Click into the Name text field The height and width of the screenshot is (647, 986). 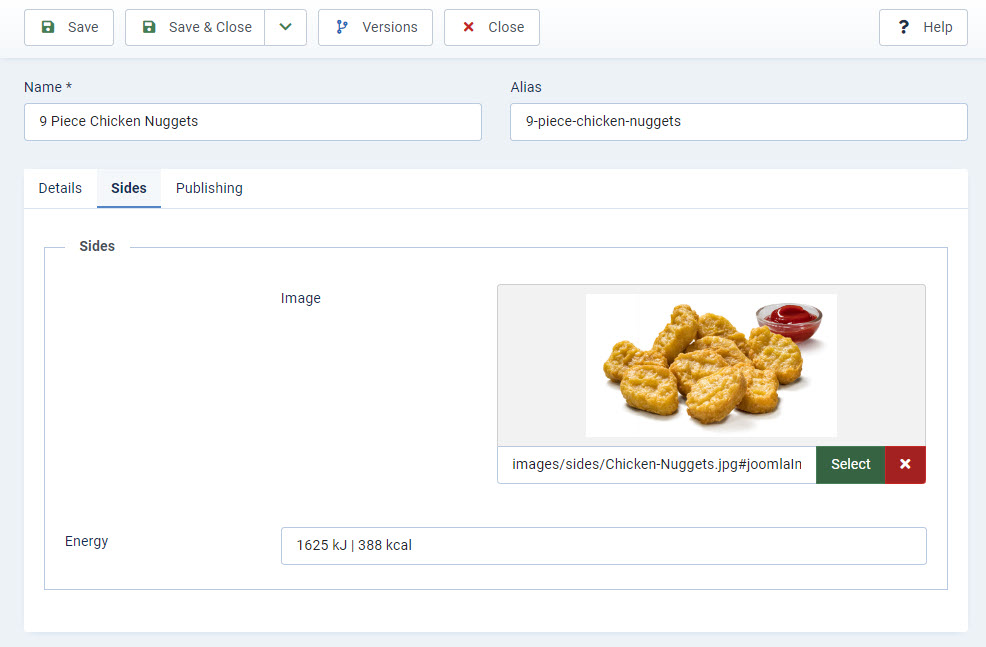pyautogui.click(x=252, y=122)
